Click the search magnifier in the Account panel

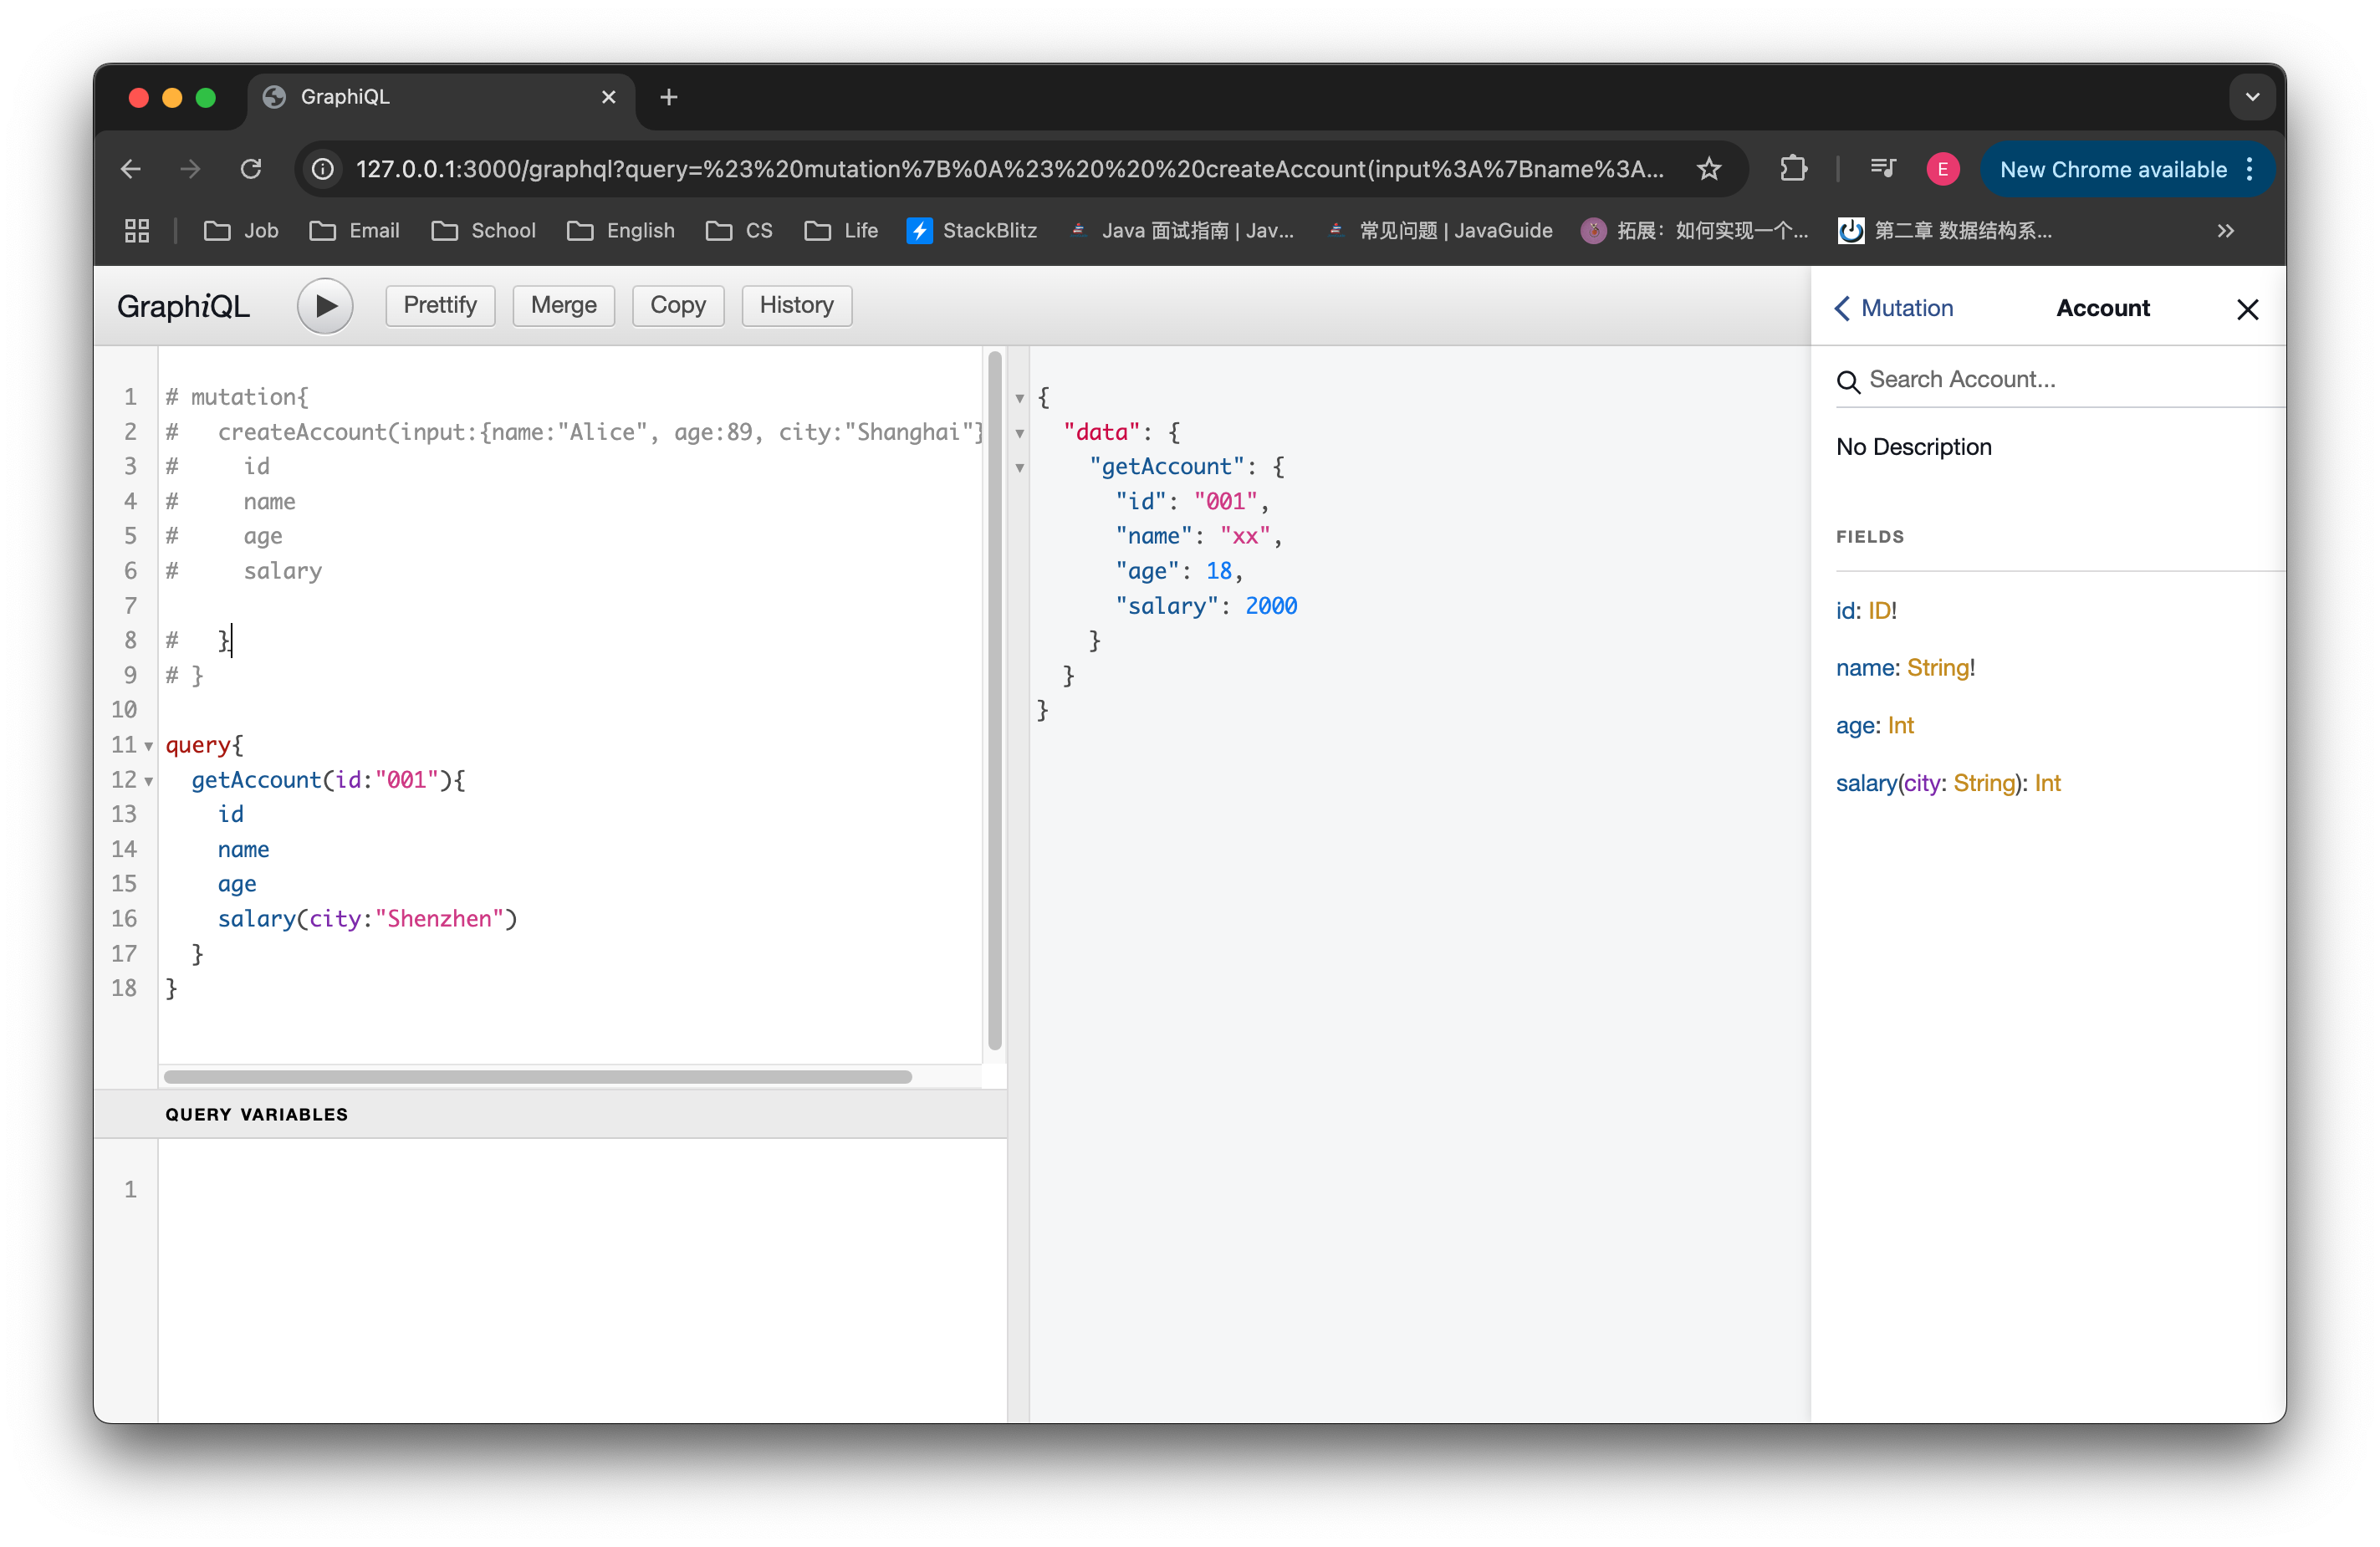[x=1848, y=381]
